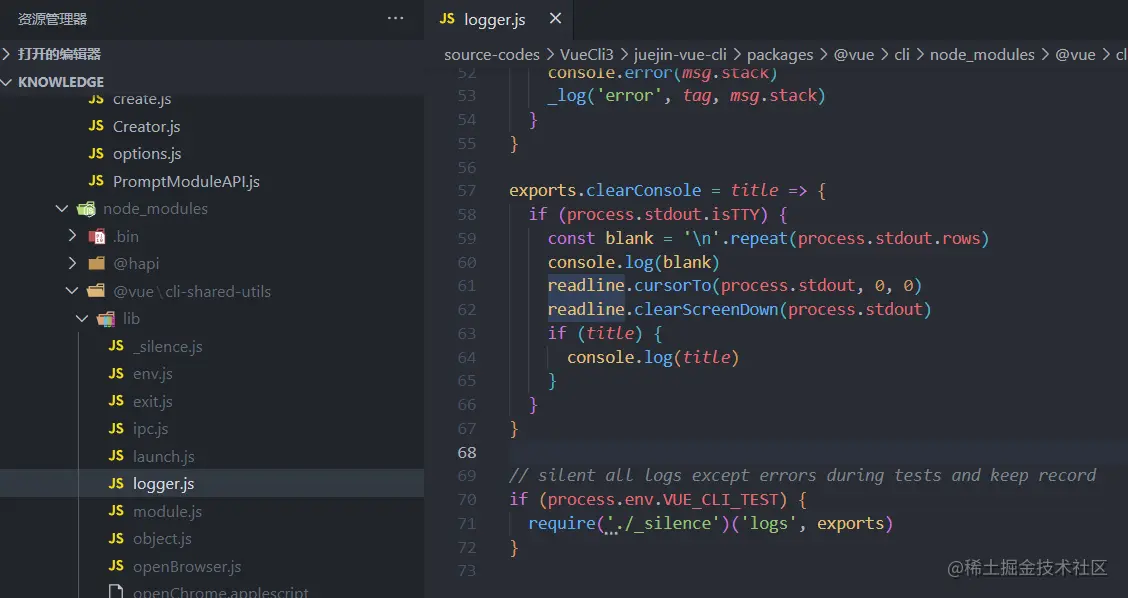Click line number 57 in the gutter
1128x598 pixels.
pyautogui.click(x=467, y=191)
